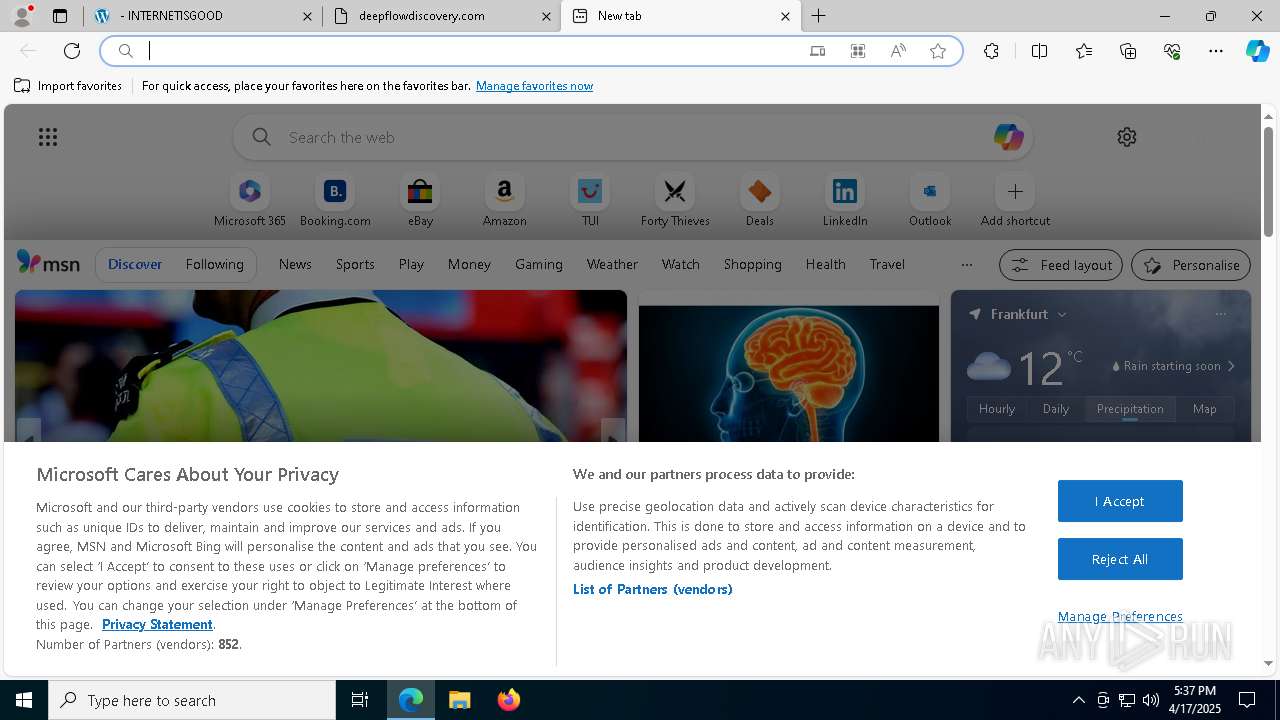Image resolution: width=1280 pixels, height=720 pixels.
Task: Open the Microsoft 365 shortcut
Action: coord(250,201)
